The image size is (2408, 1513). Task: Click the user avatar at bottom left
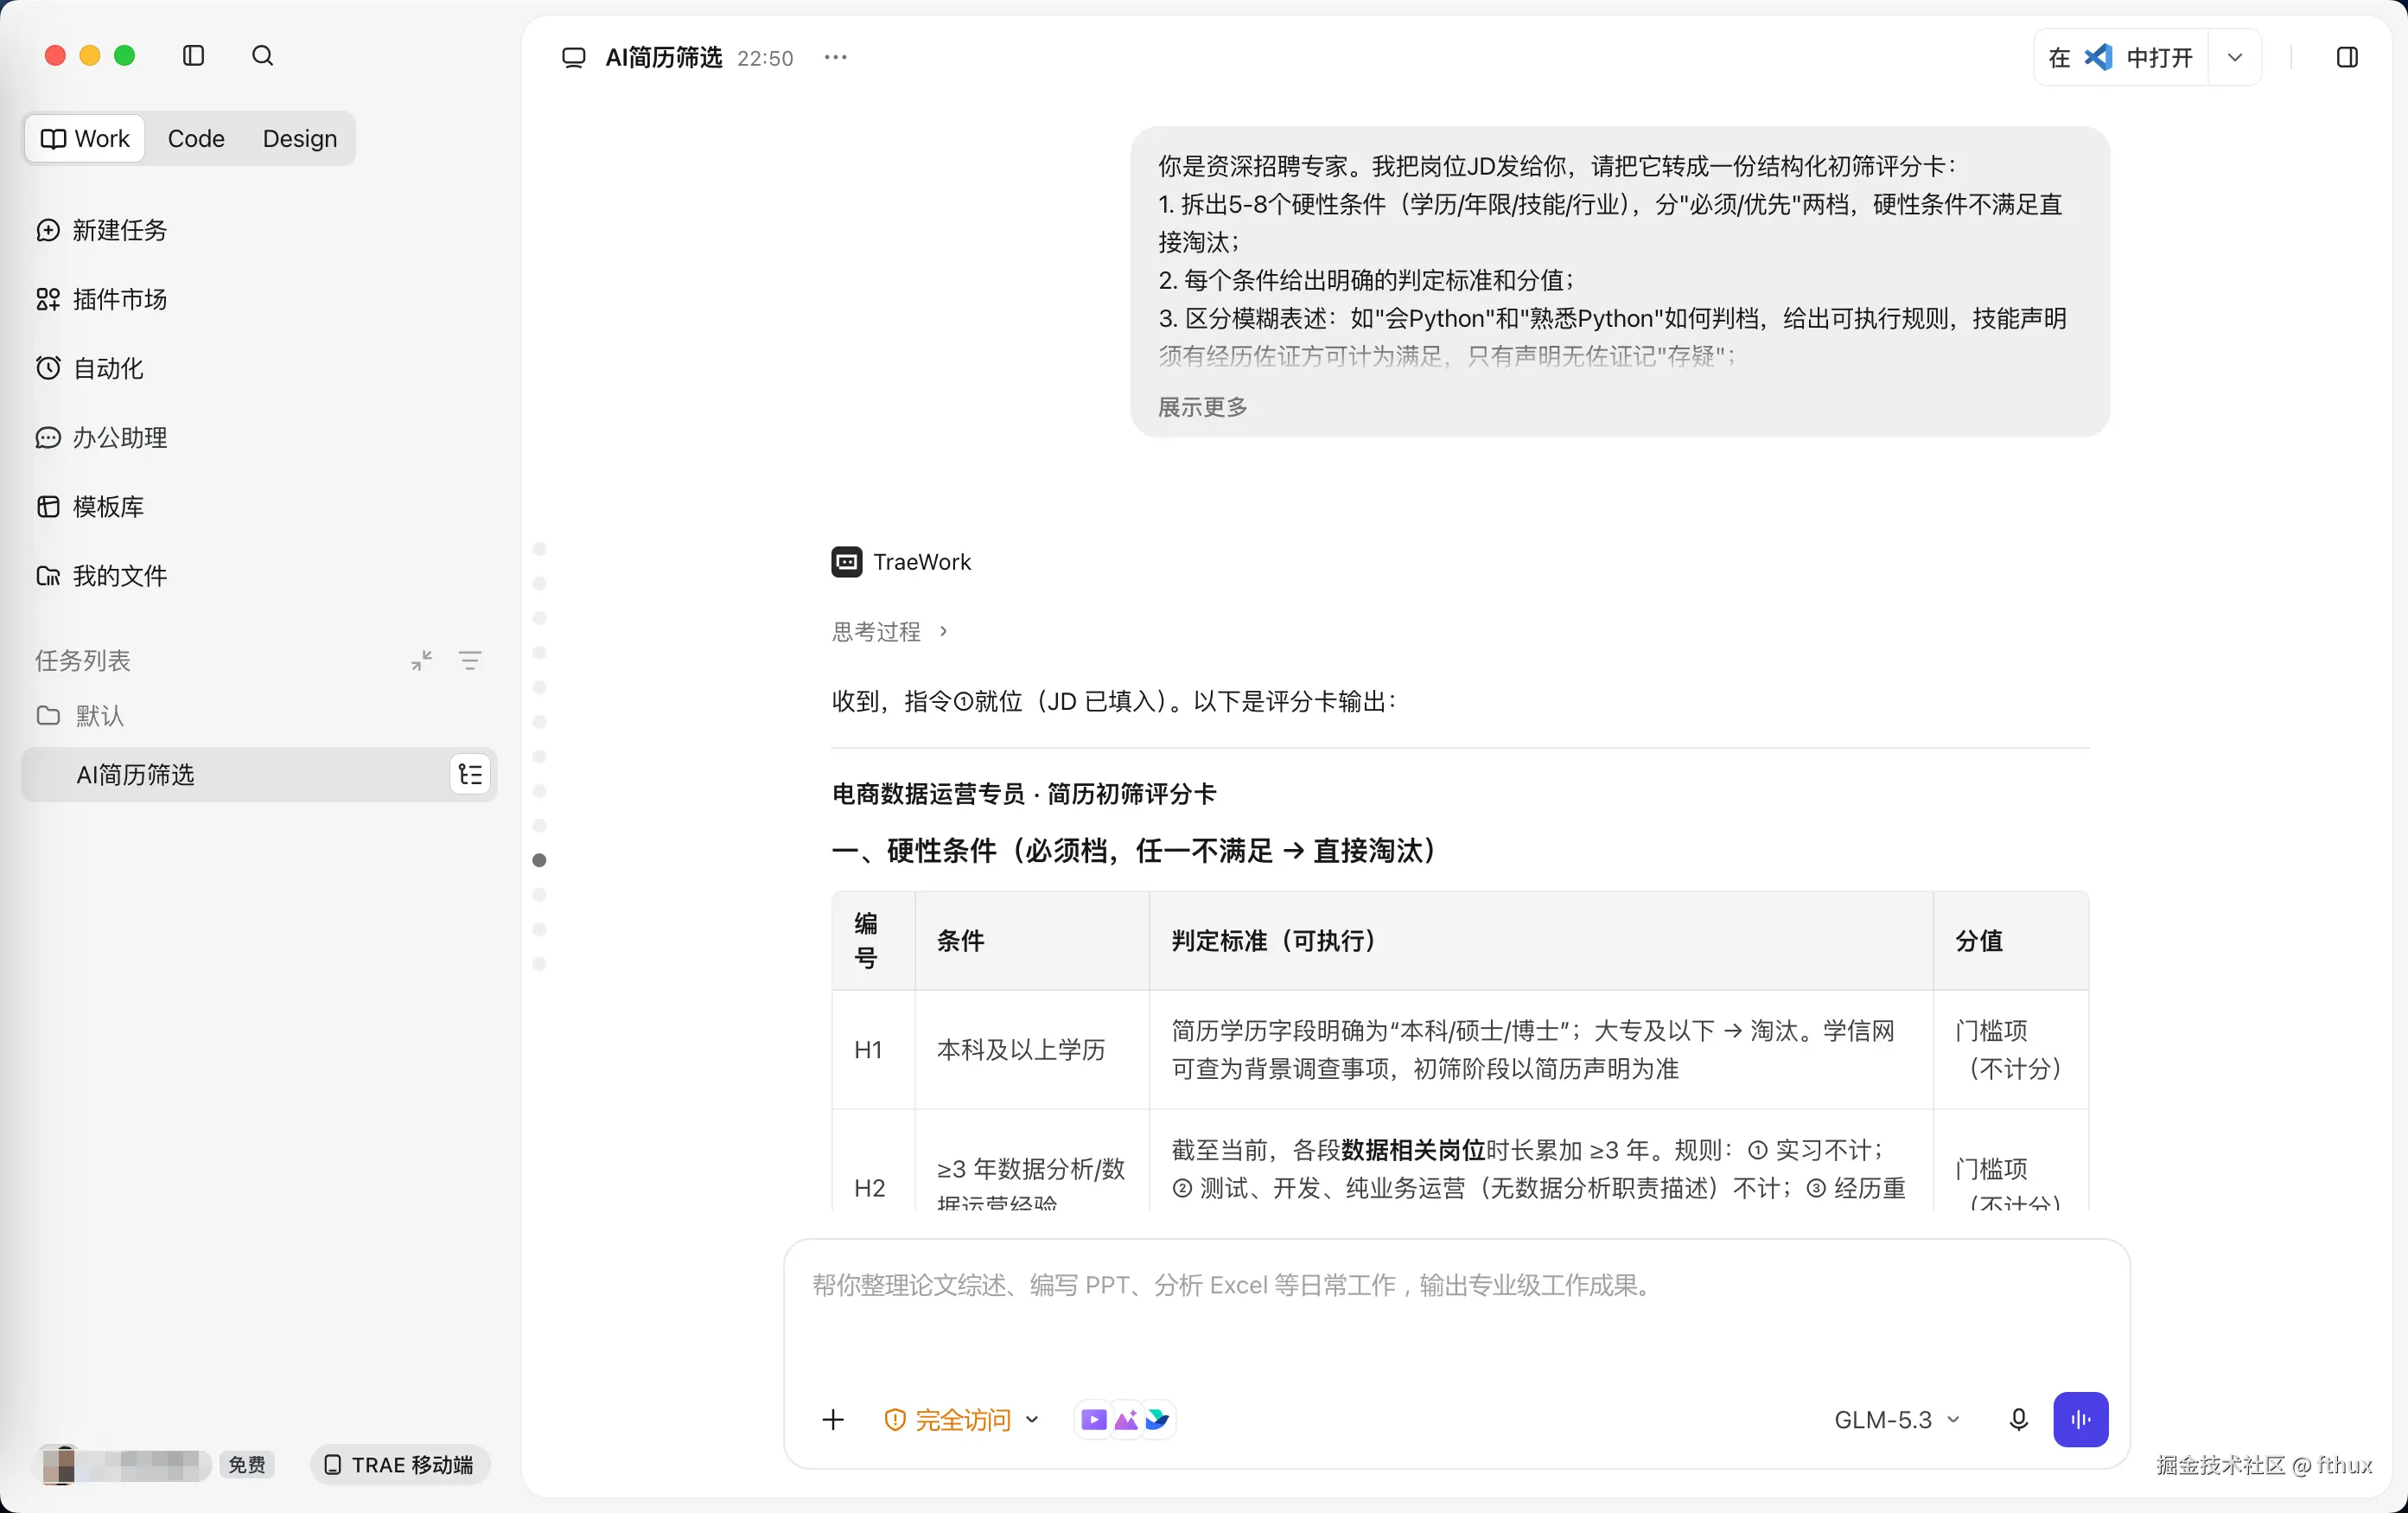click(x=59, y=1464)
